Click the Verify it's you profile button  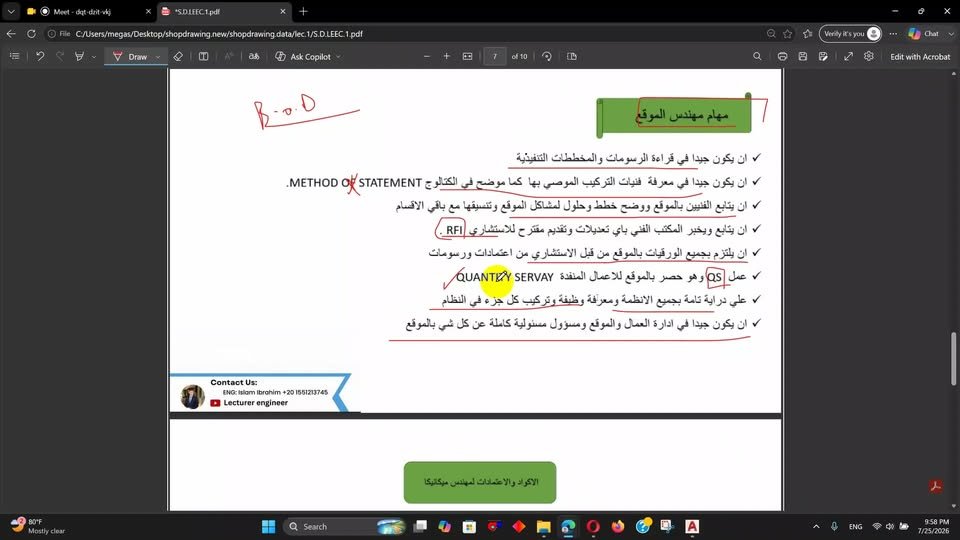[850, 34]
